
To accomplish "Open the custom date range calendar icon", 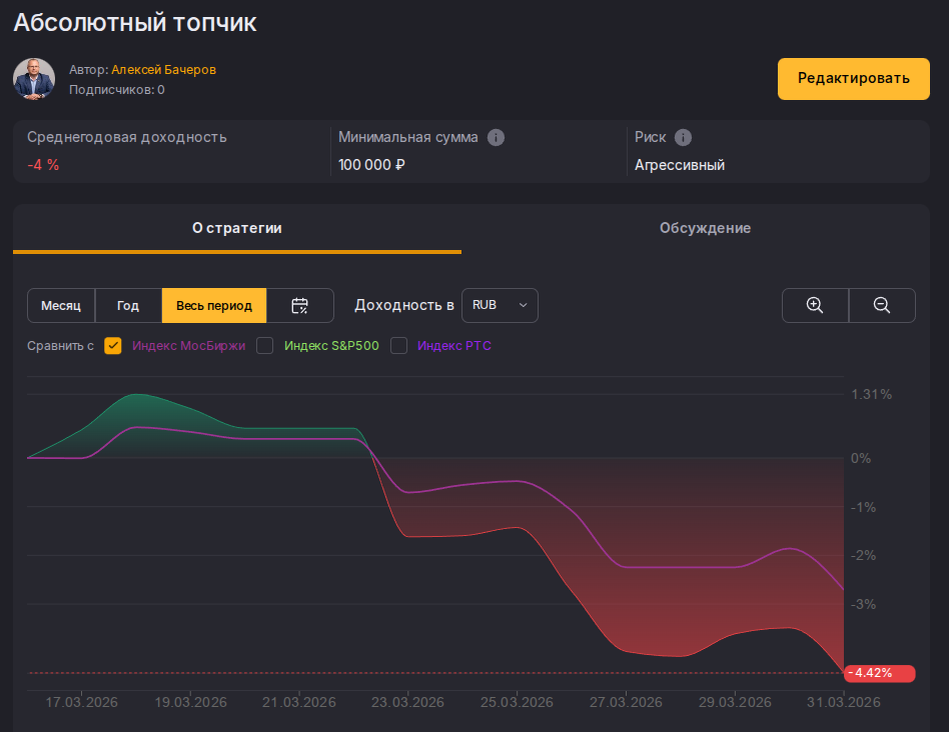I will [x=300, y=305].
